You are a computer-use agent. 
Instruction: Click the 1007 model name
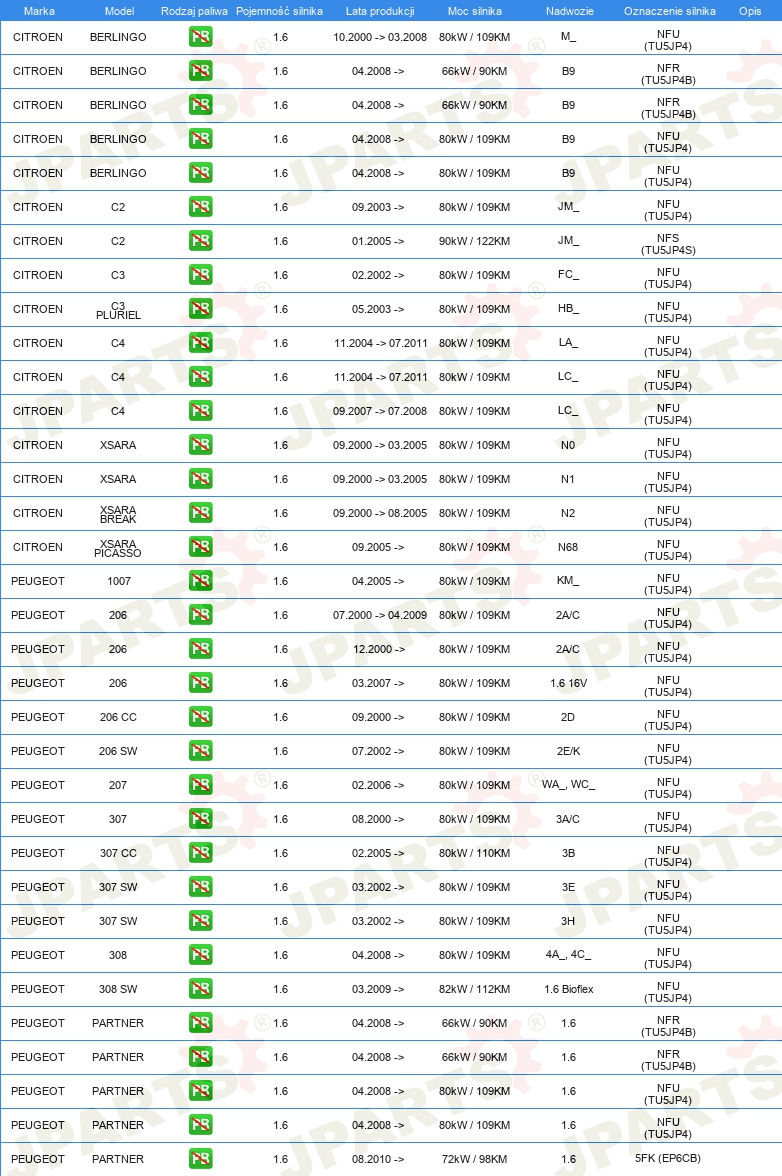tap(118, 580)
